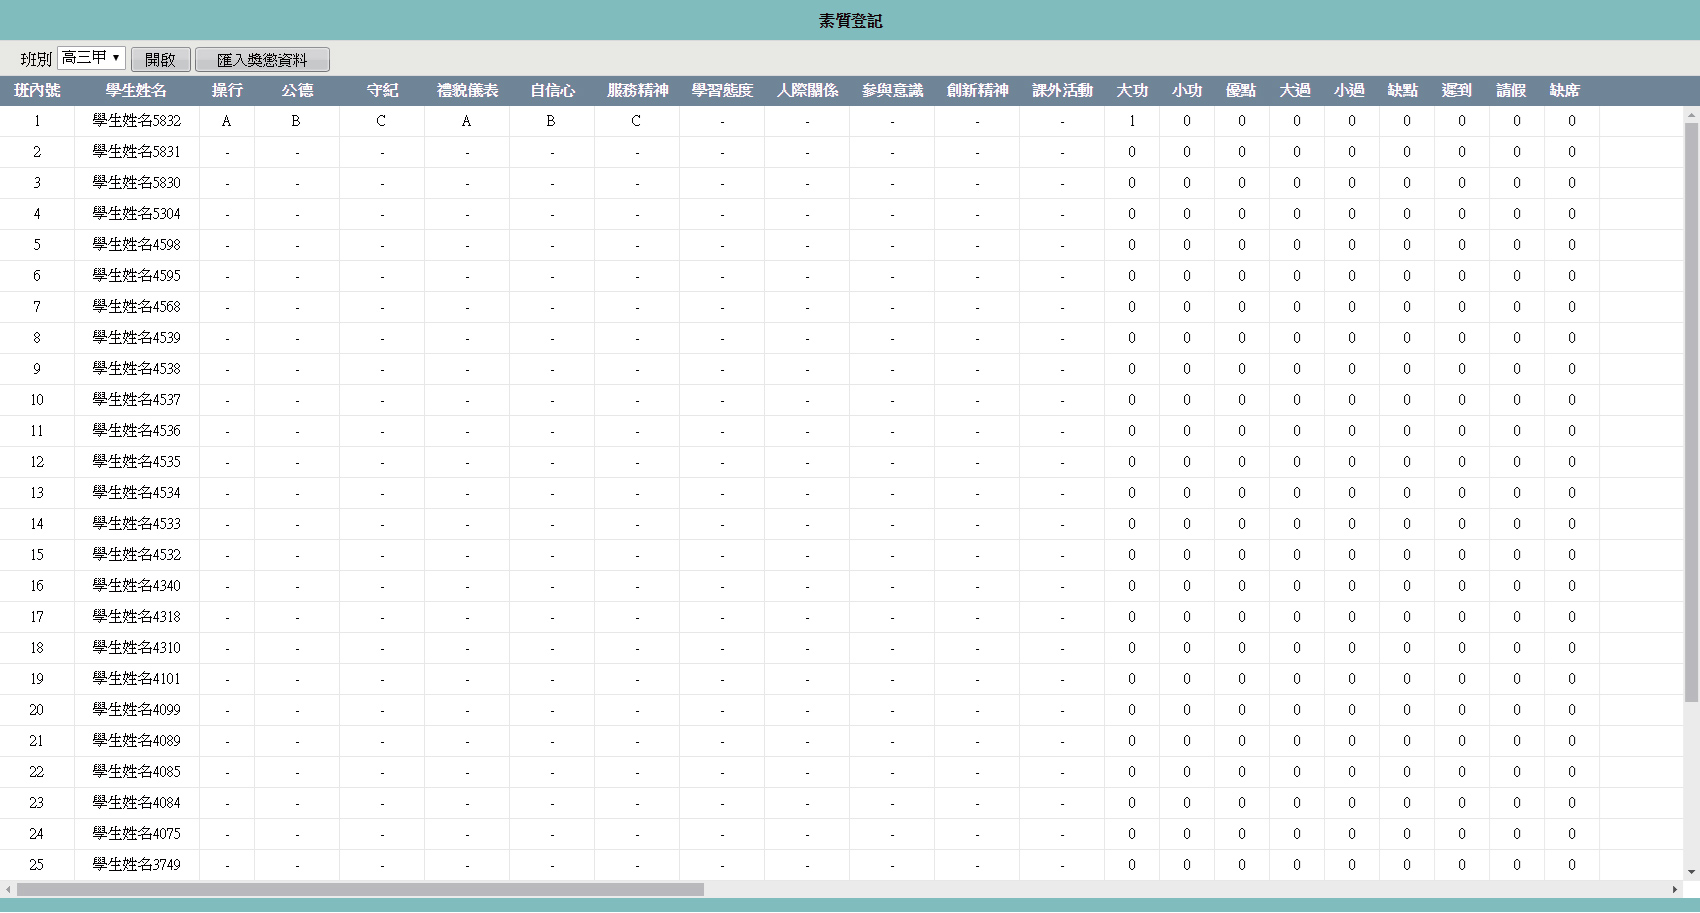
Task: Click the 守紀 cell showing C in row 1
Action: click(x=381, y=121)
